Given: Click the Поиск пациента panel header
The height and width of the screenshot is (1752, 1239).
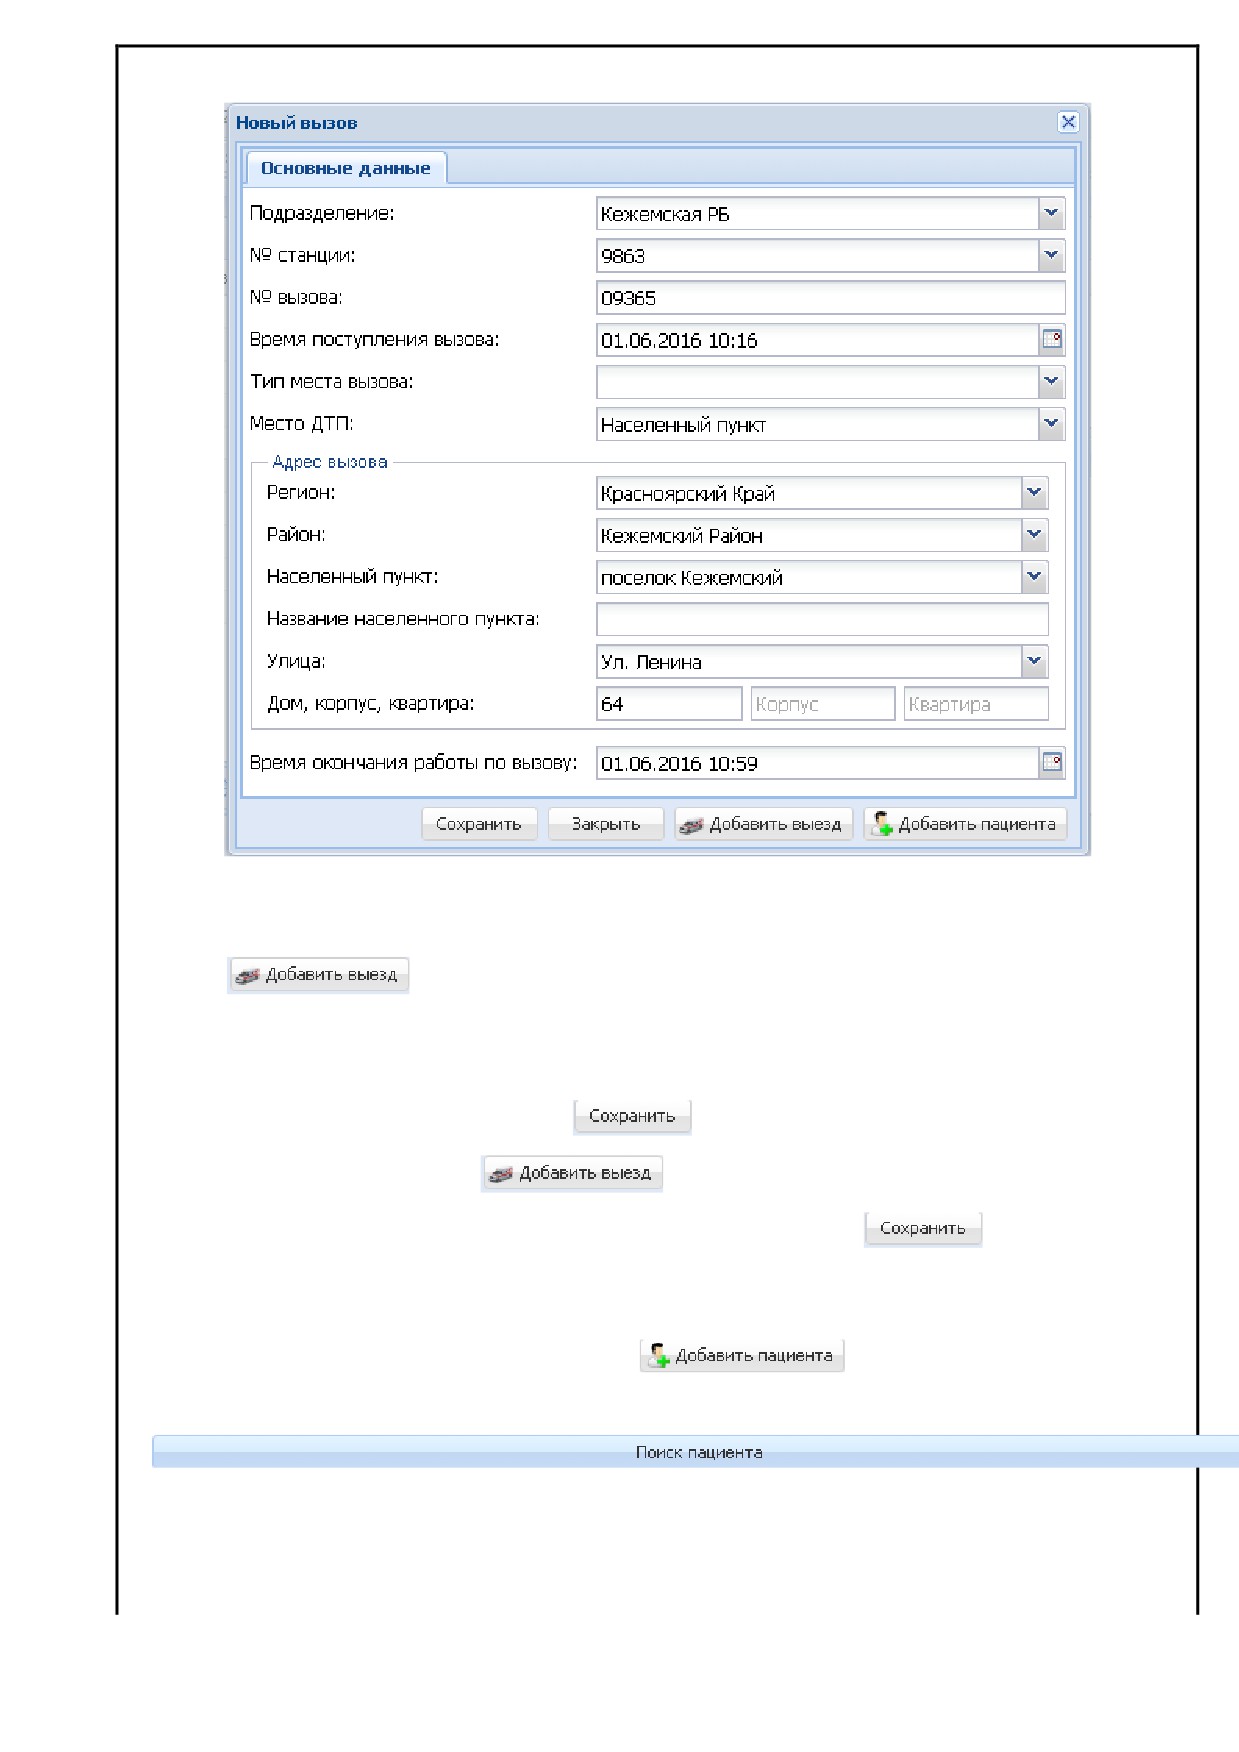Looking at the screenshot, I should (x=696, y=1452).
